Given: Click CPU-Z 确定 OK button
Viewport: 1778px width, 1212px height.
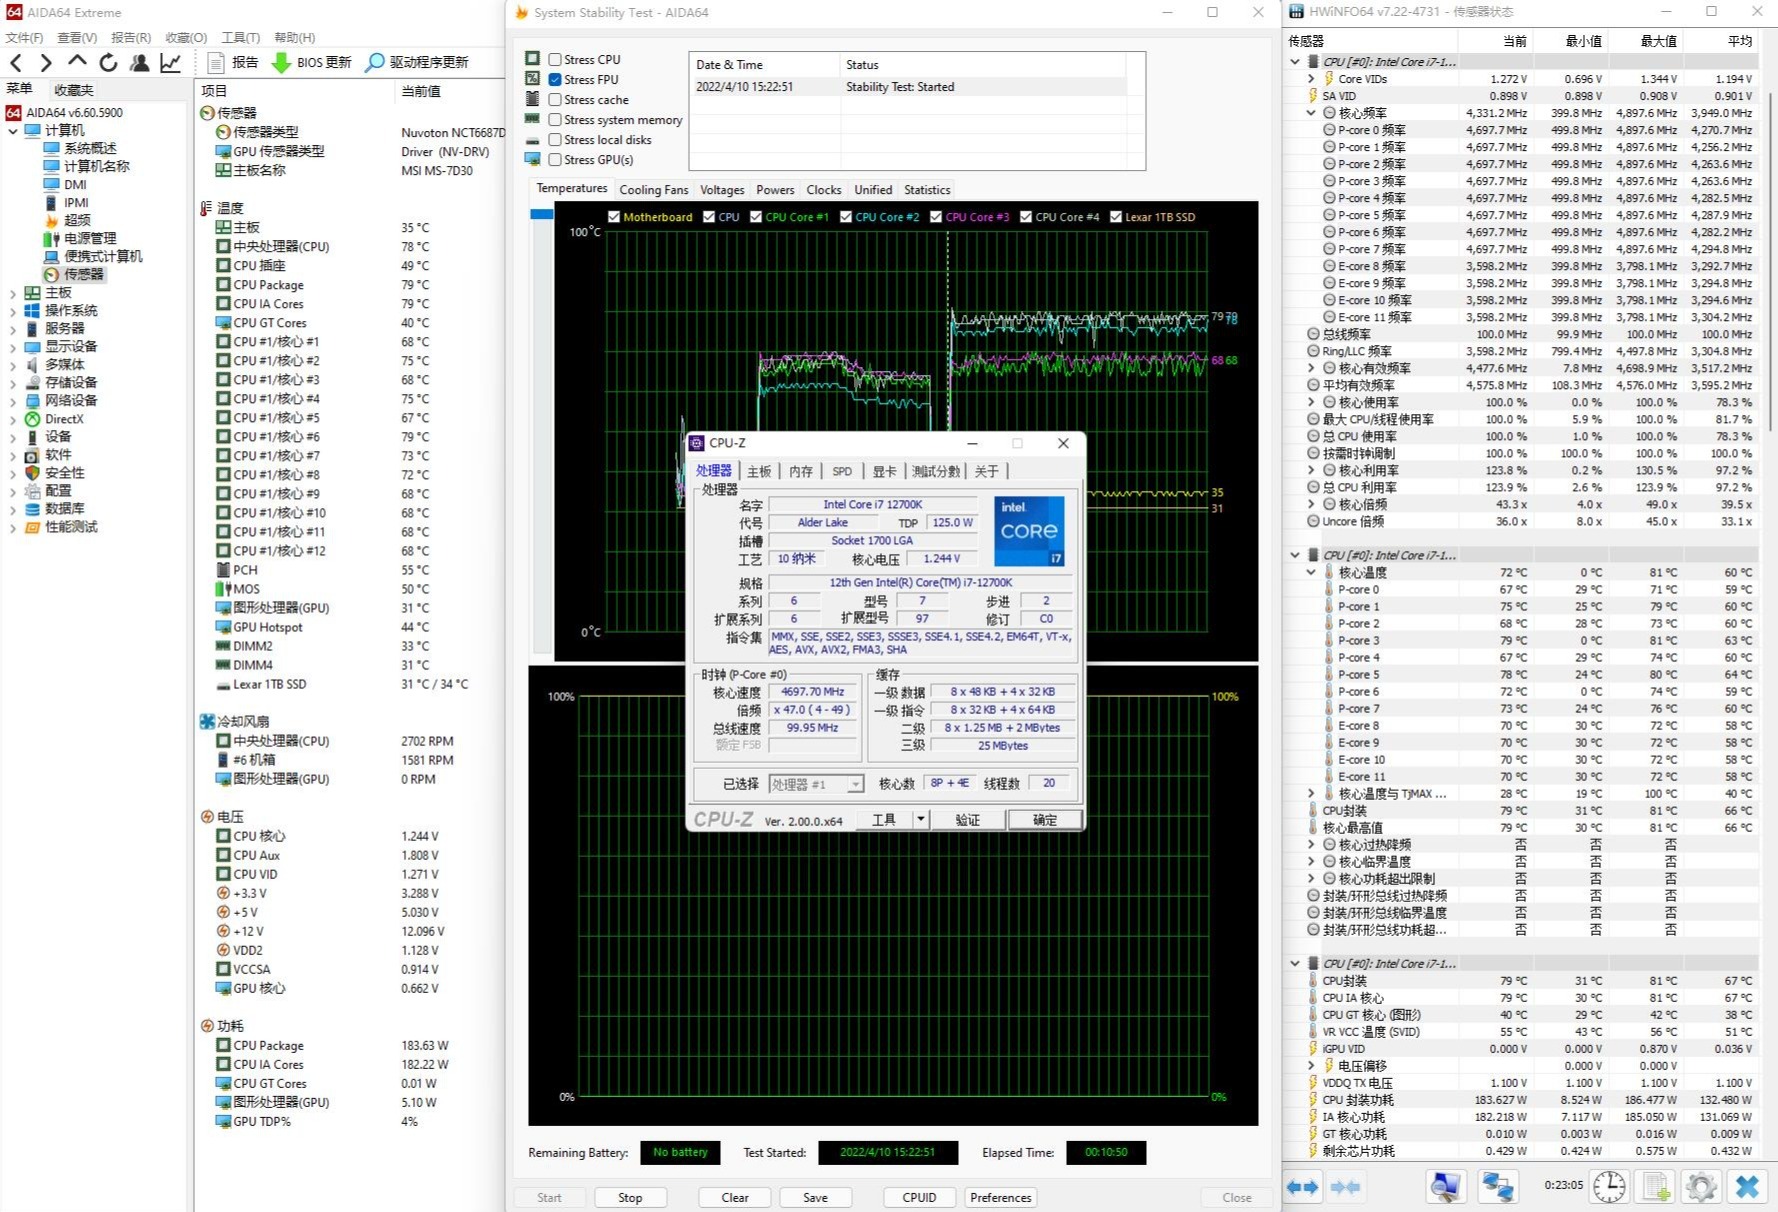Looking at the screenshot, I should 1045,820.
